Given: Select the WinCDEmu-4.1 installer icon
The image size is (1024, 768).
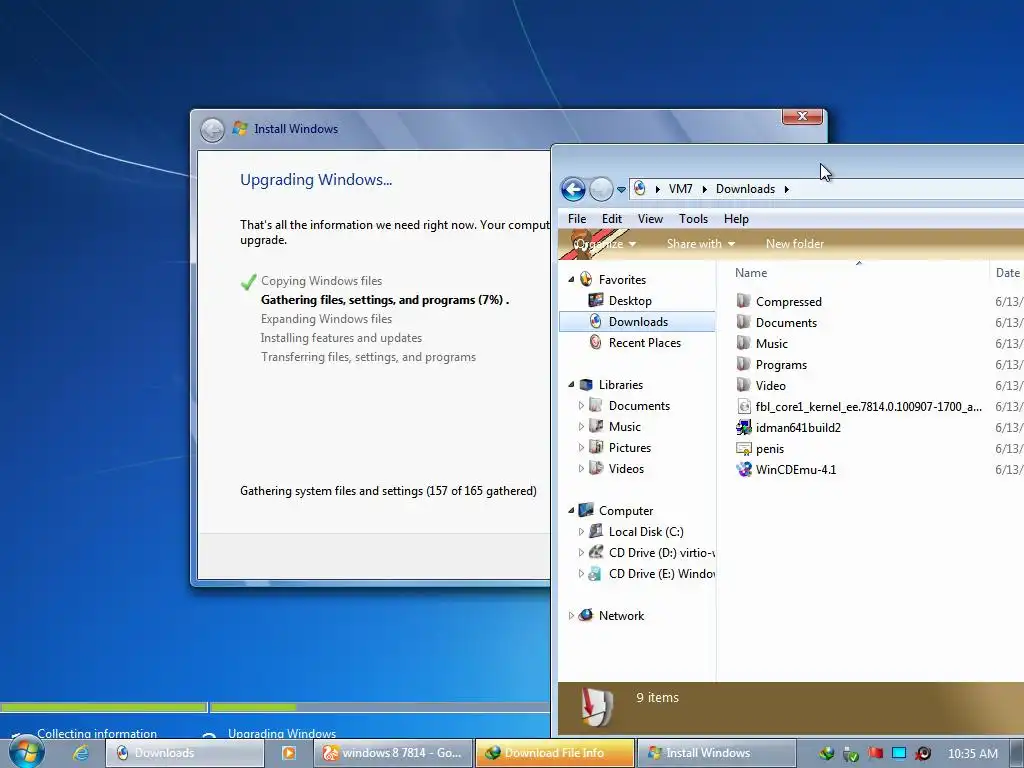Looking at the screenshot, I should (x=744, y=470).
